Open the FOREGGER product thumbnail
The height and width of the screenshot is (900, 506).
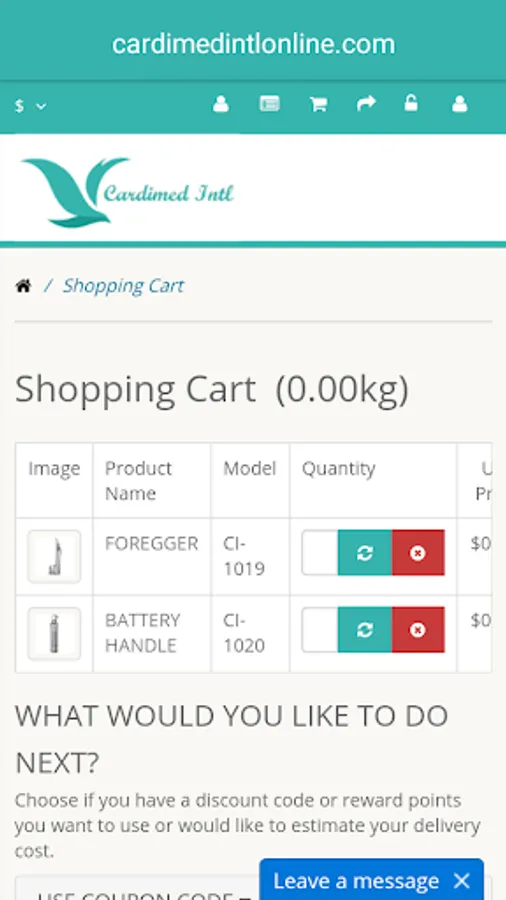coord(54,556)
